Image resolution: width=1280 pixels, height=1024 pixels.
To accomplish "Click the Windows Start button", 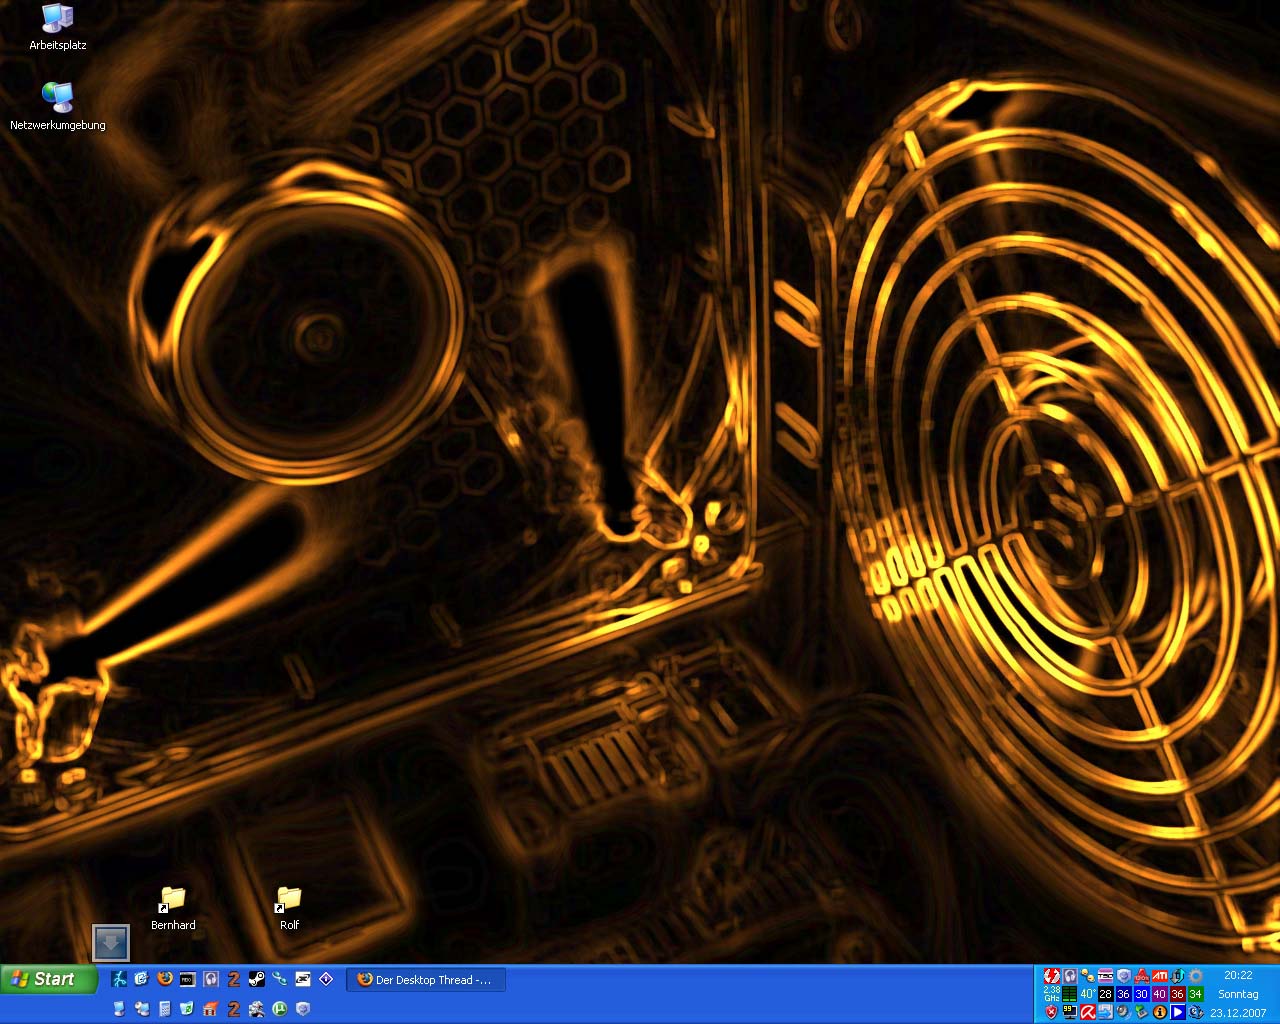I will 49,979.
